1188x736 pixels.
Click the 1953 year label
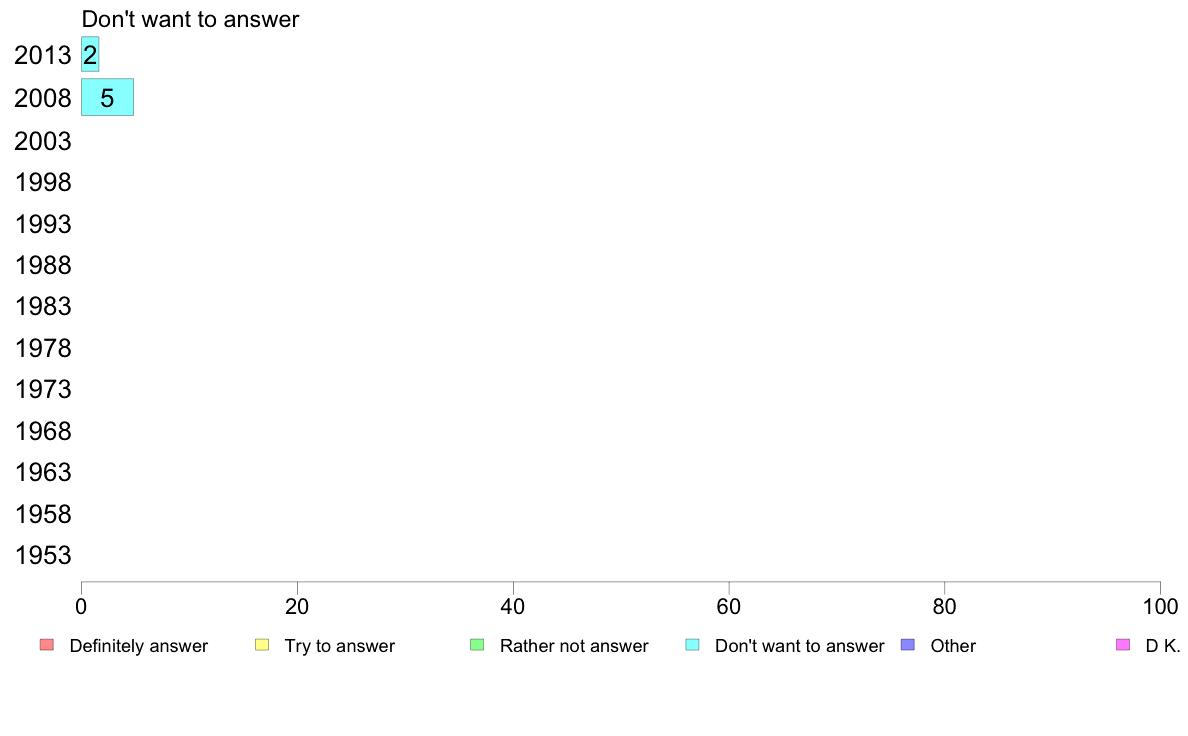[43, 556]
